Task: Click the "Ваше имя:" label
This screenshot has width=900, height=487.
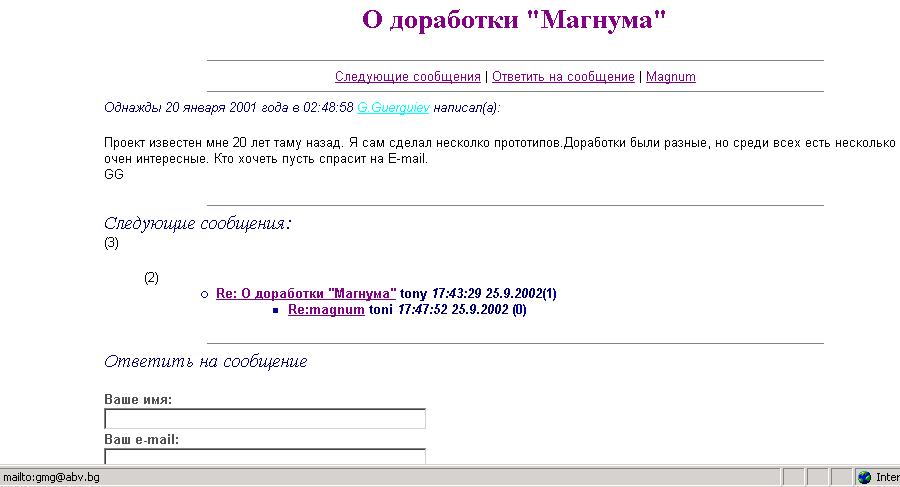Action: point(138,399)
